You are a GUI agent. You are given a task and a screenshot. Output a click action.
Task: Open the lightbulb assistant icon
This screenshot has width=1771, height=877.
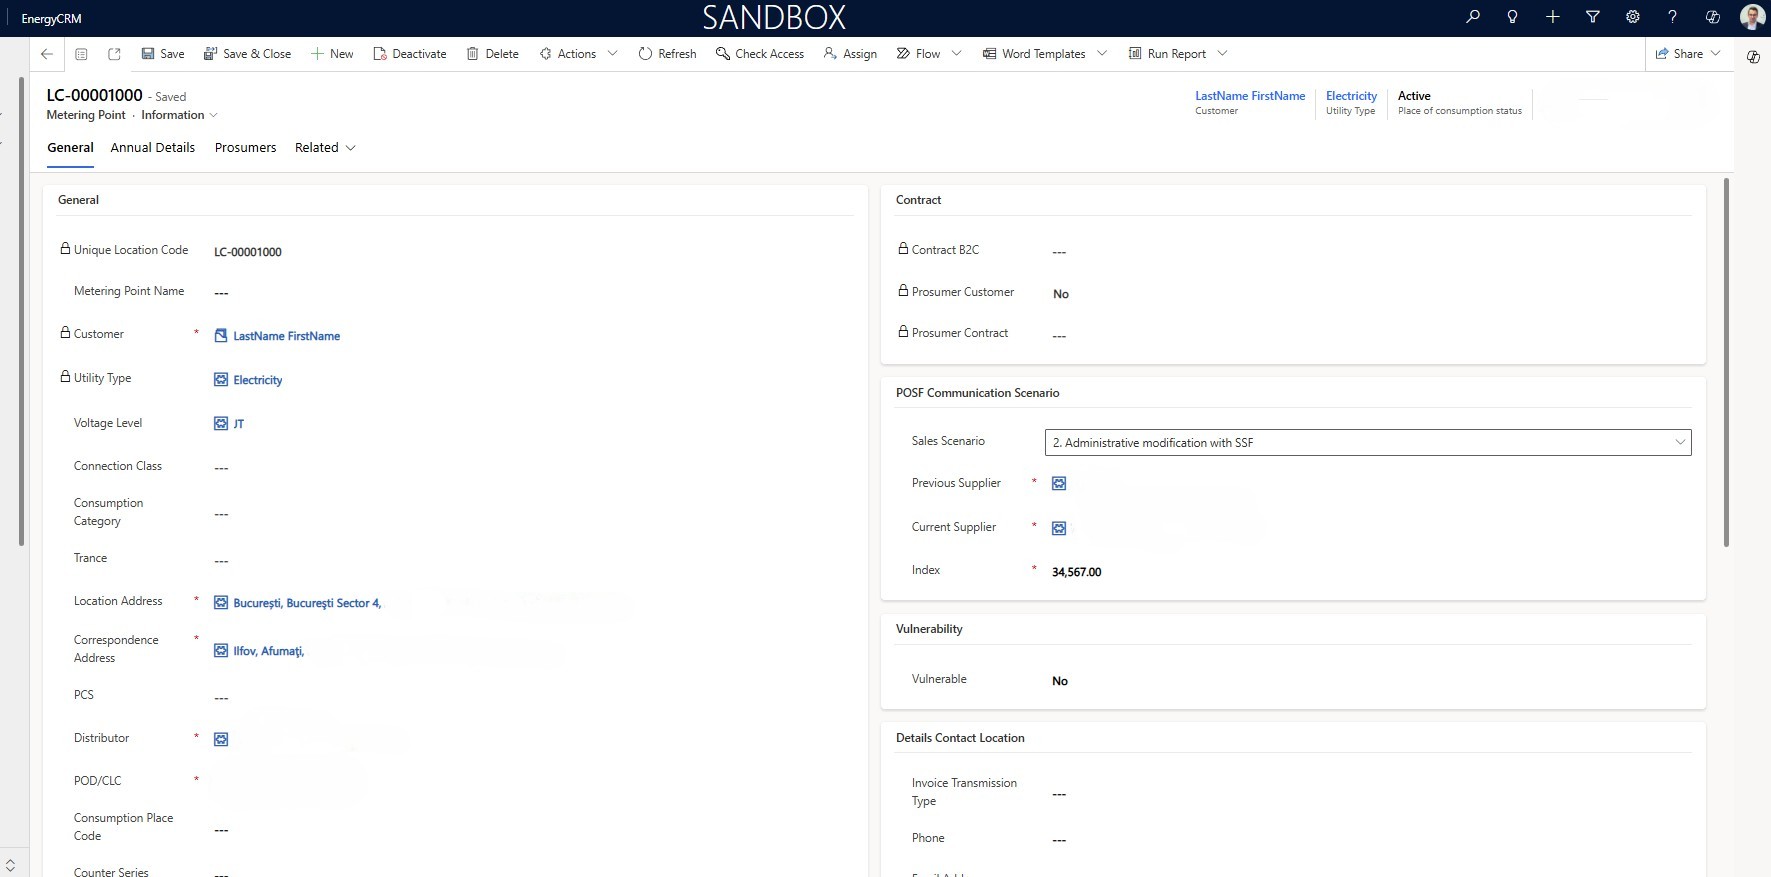point(1512,17)
